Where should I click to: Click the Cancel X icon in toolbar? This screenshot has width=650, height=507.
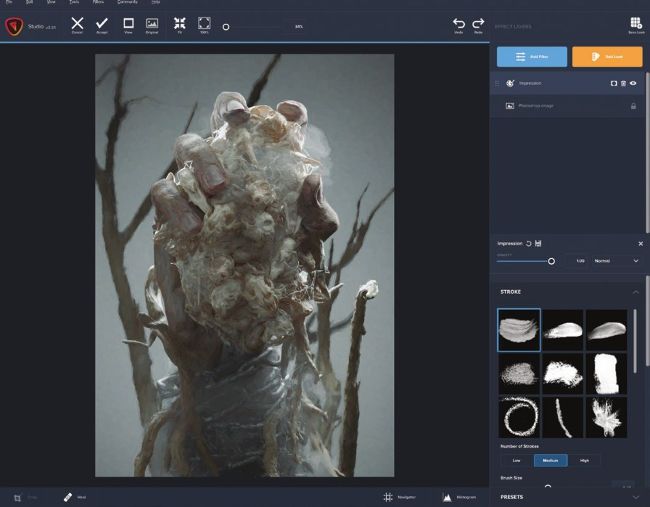coord(77,24)
